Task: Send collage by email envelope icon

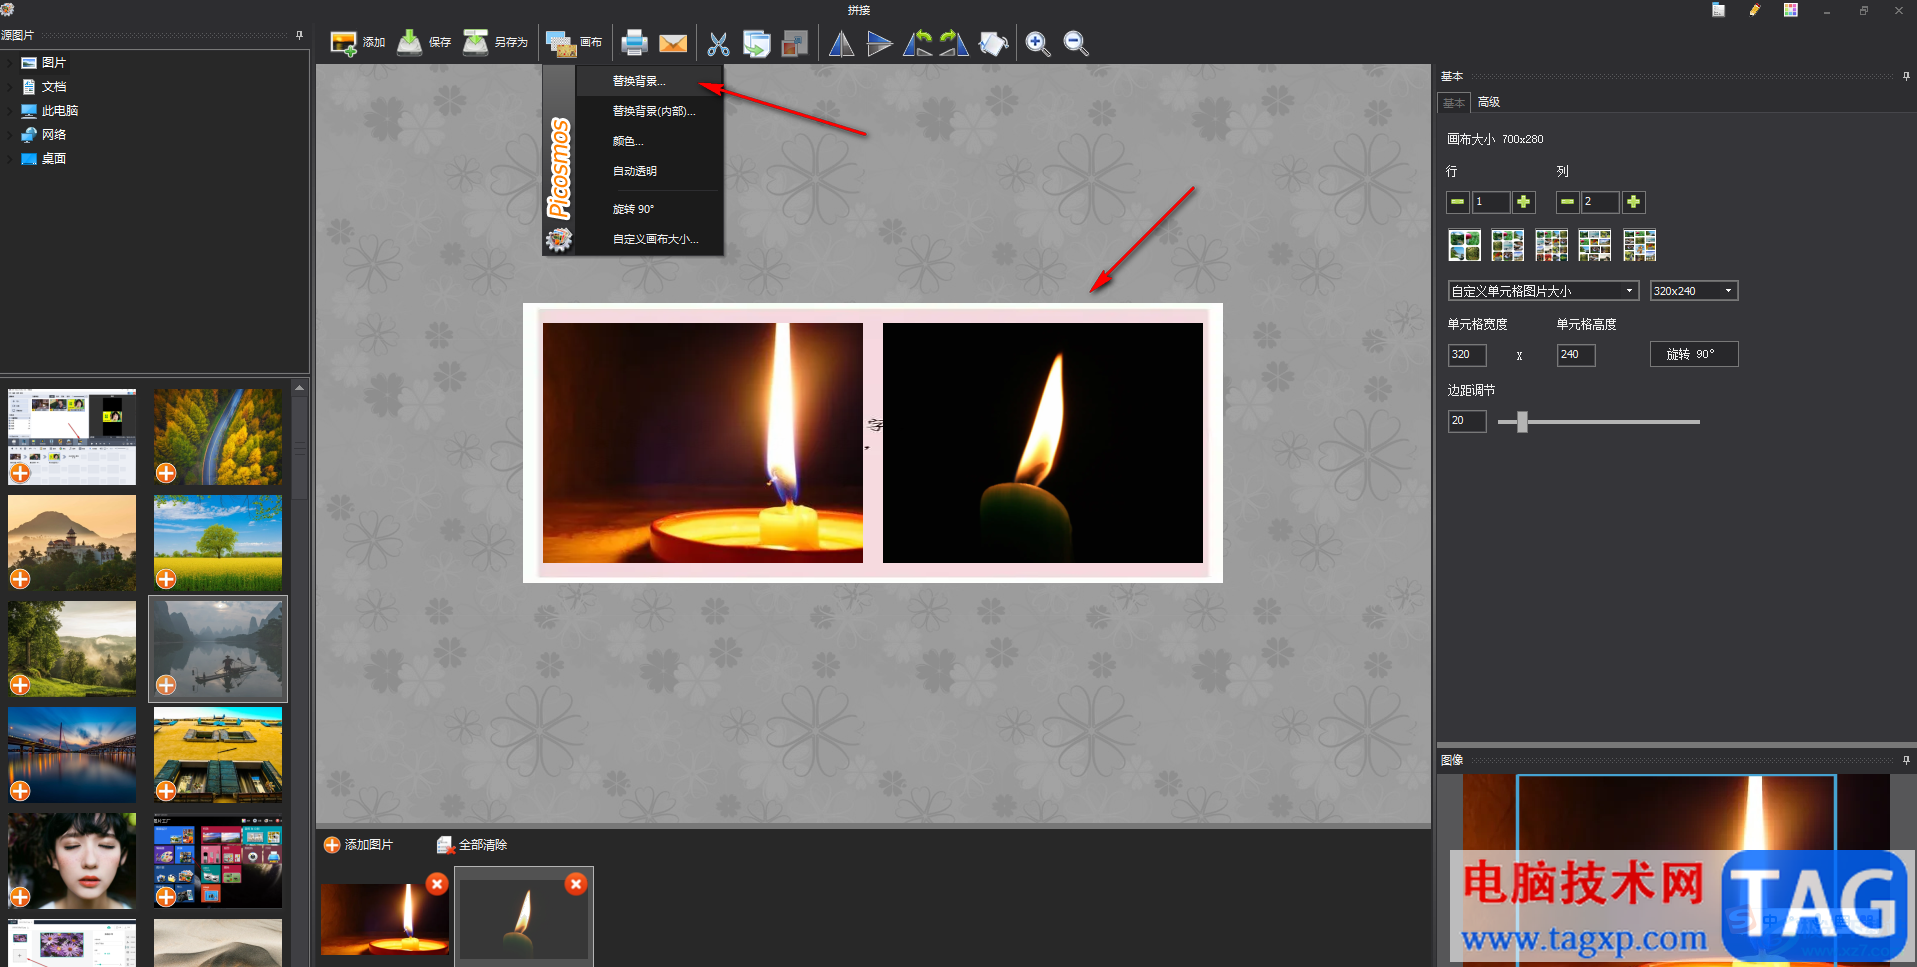Action: pos(673,43)
